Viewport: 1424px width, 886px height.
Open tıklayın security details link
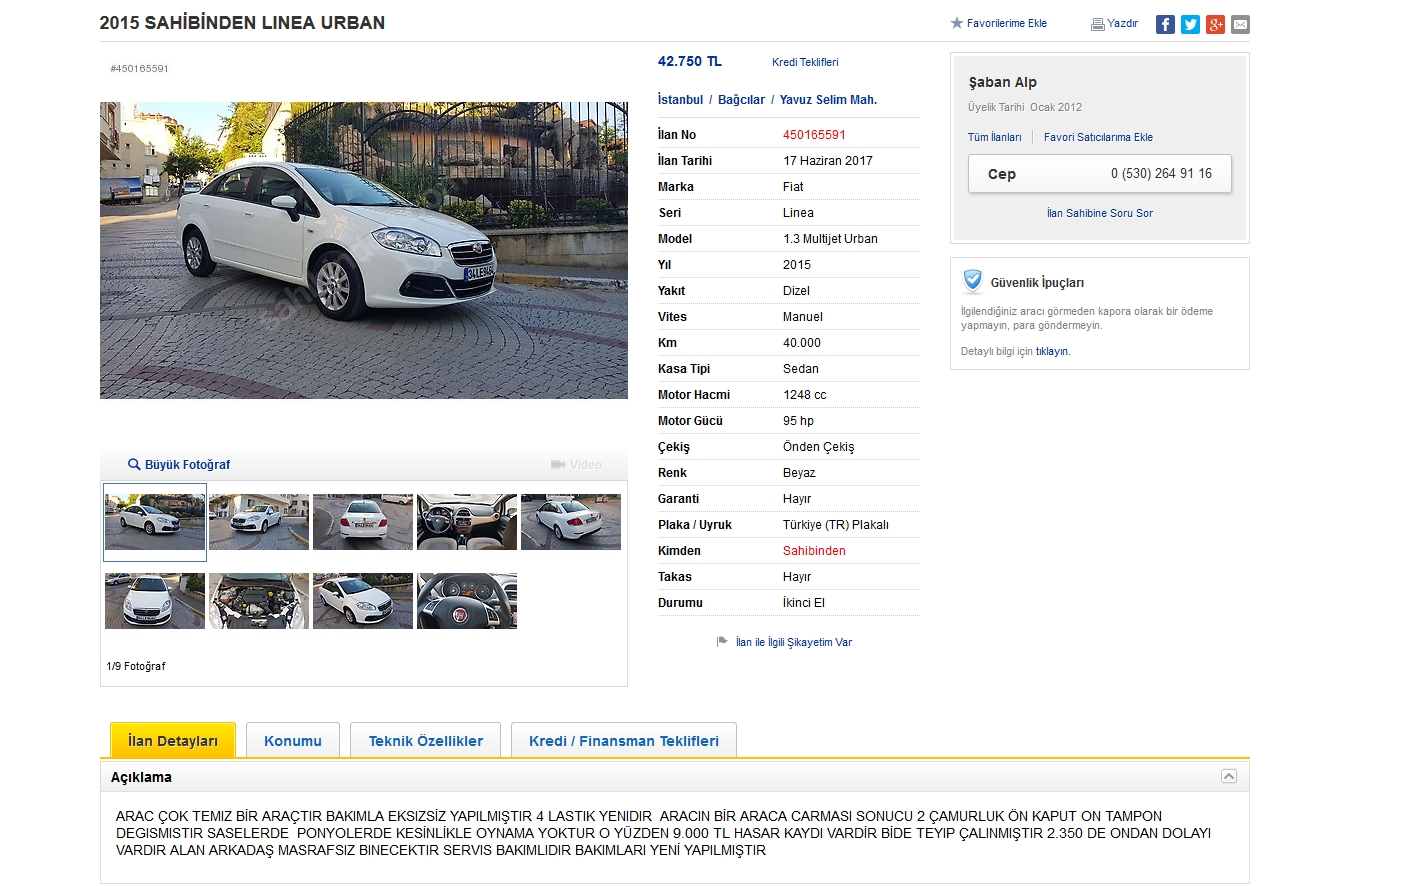click(x=1051, y=351)
